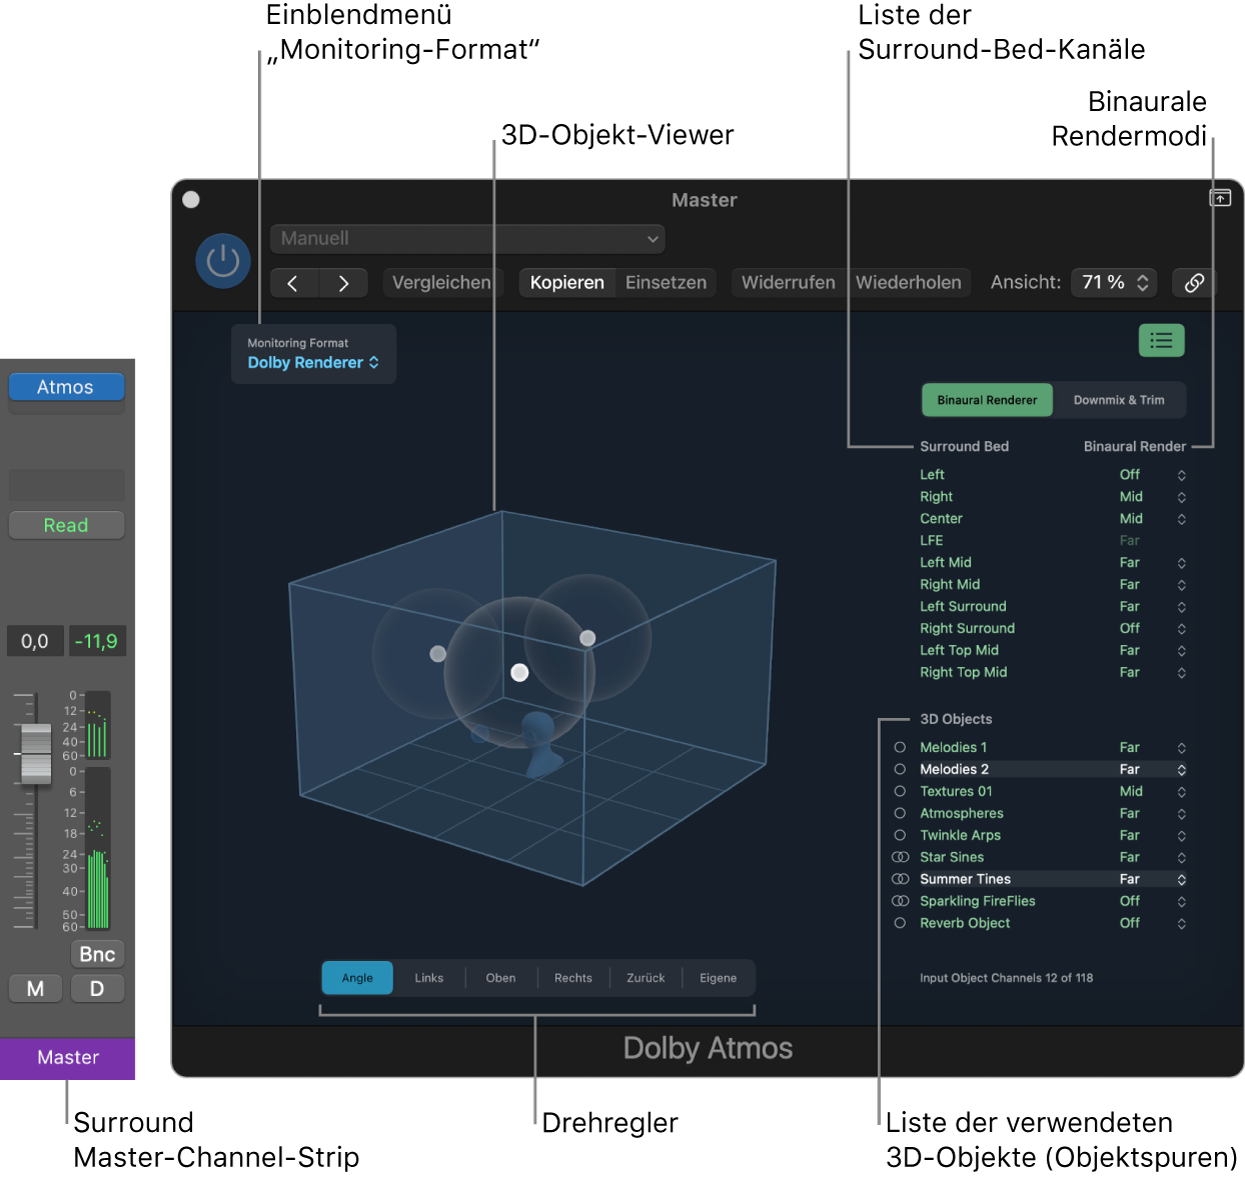1245x1181 pixels.
Task: Click the Vergleichen button
Action: point(441,283)
